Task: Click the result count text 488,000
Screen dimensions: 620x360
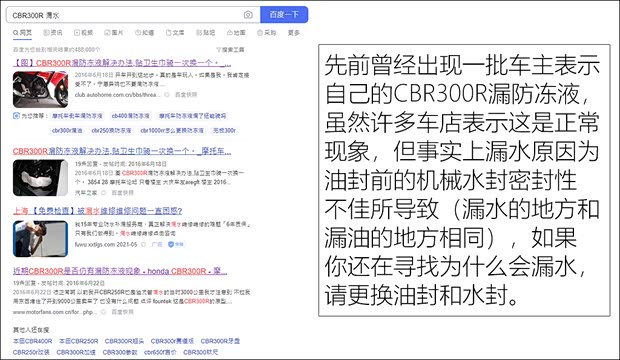Action: point(56,50)
